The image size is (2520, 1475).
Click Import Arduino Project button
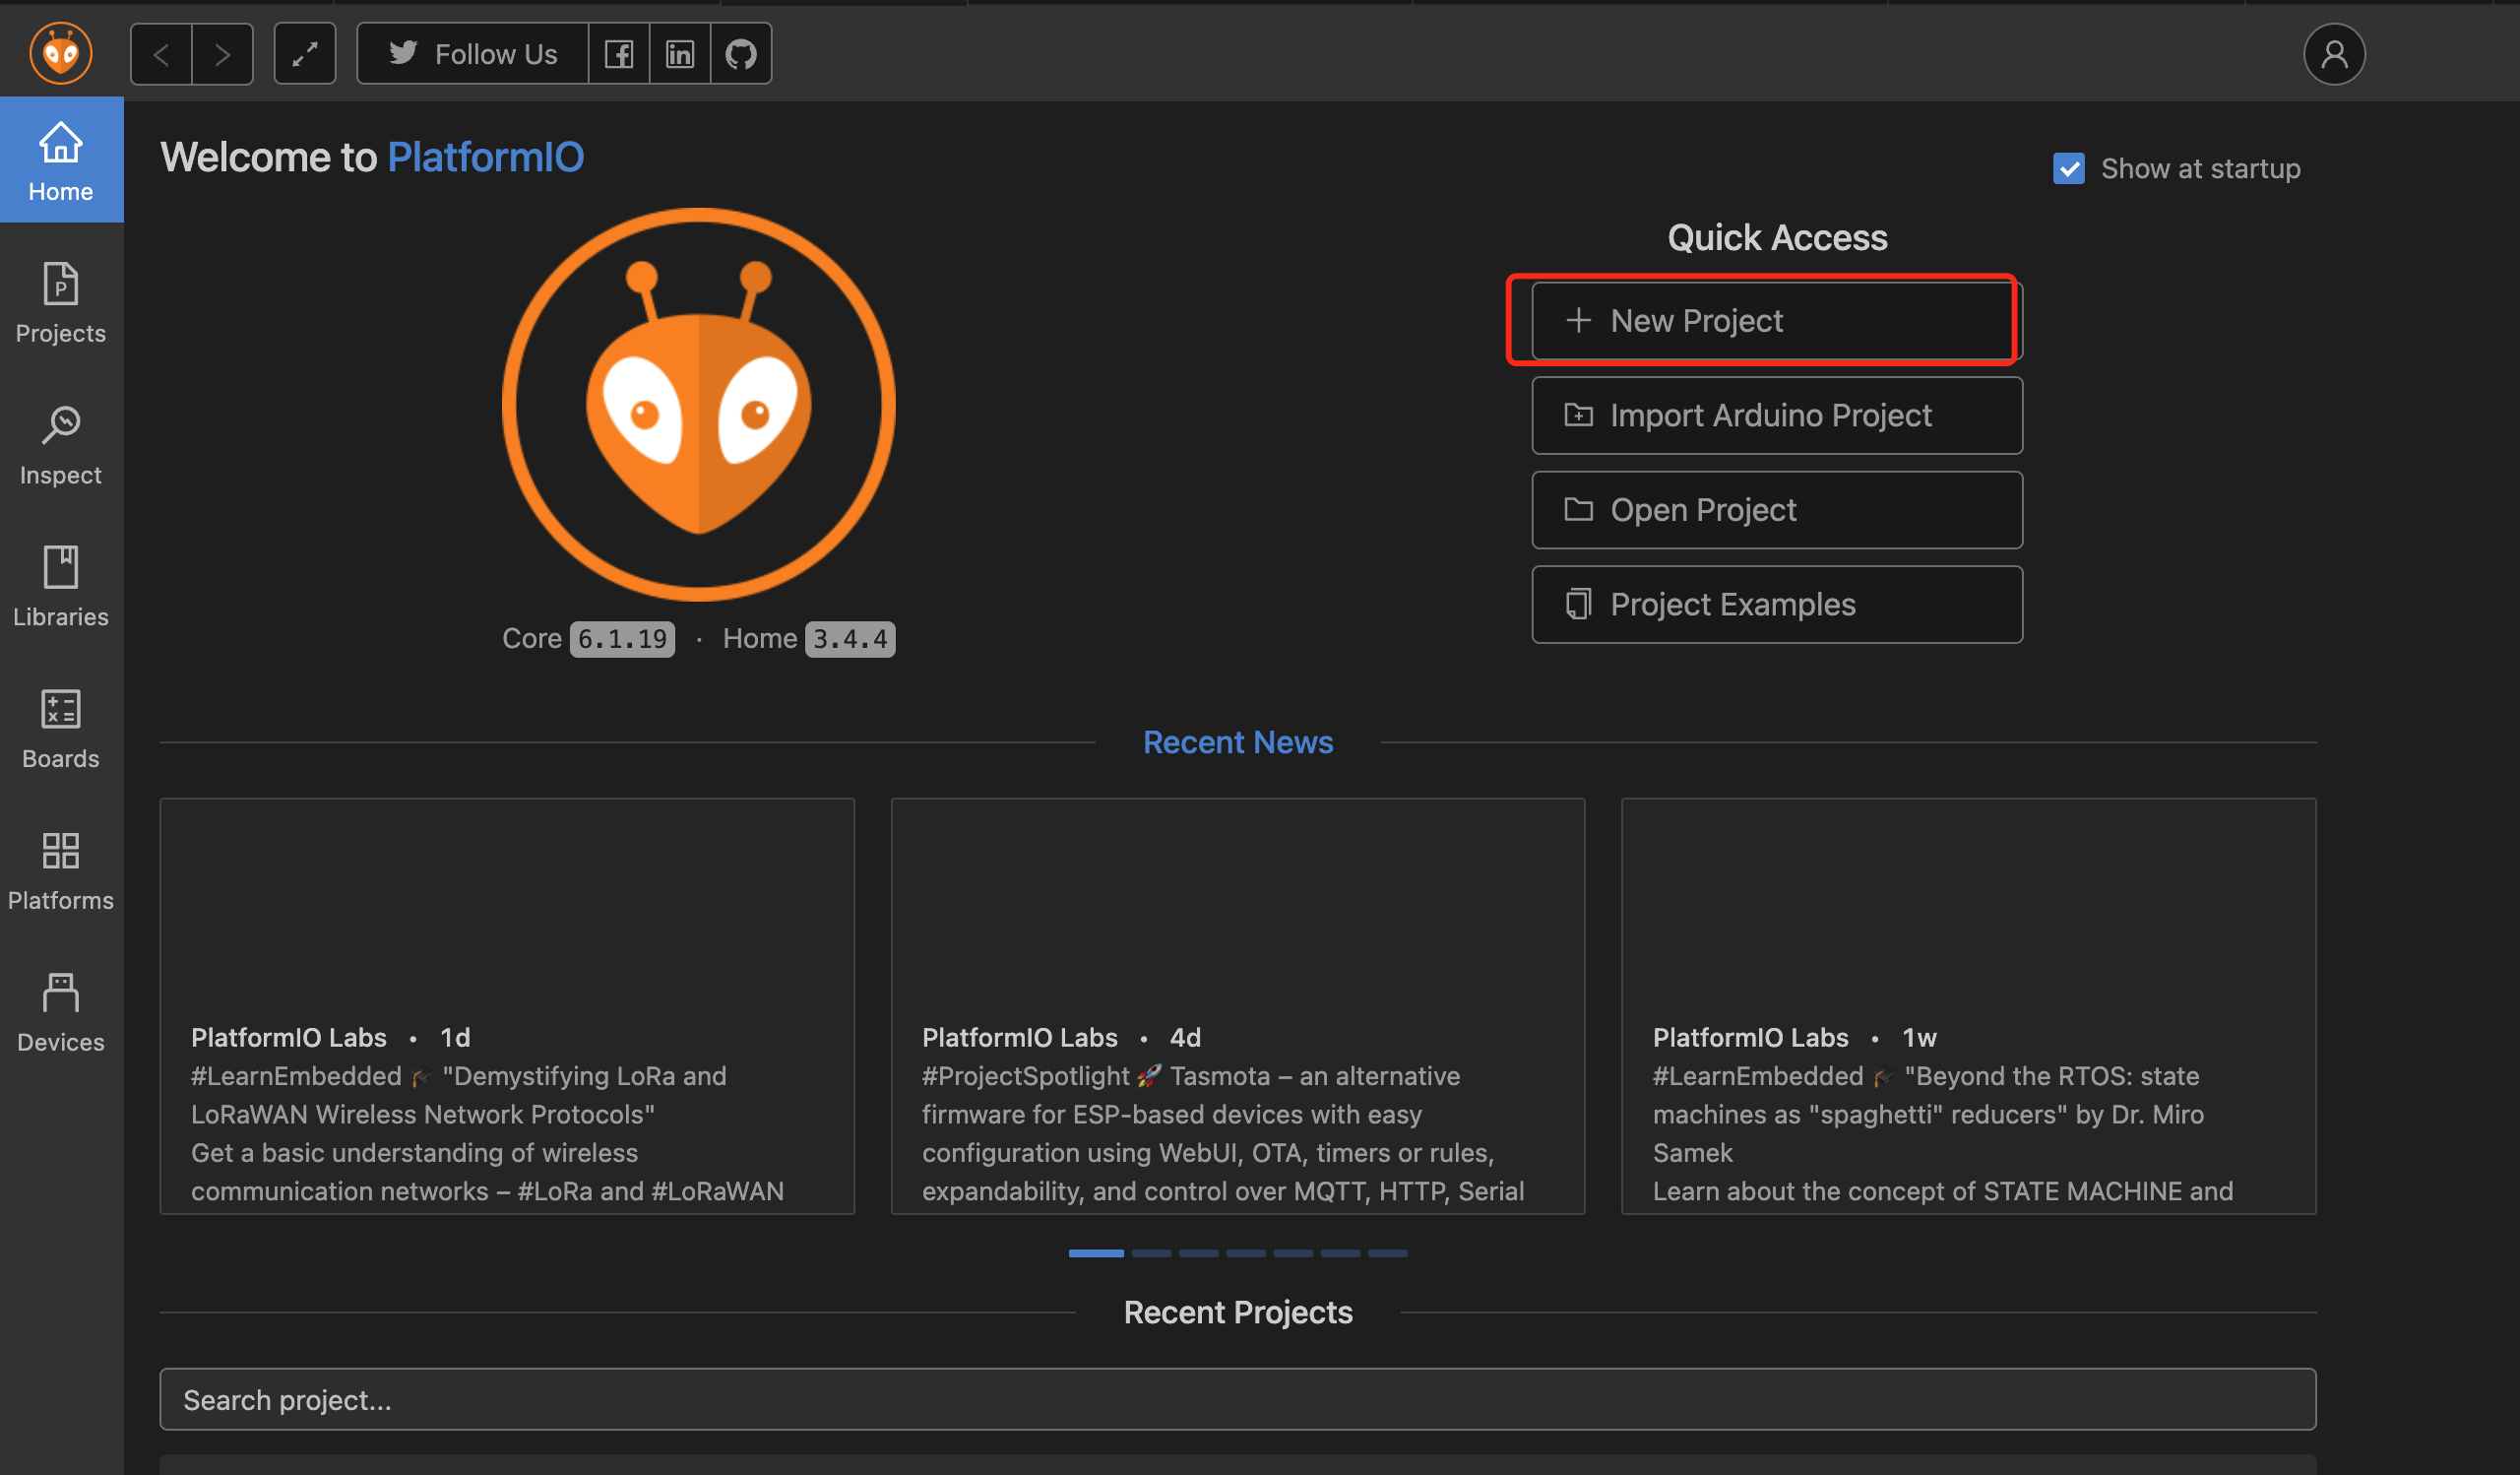click(x=1777, y=415)
